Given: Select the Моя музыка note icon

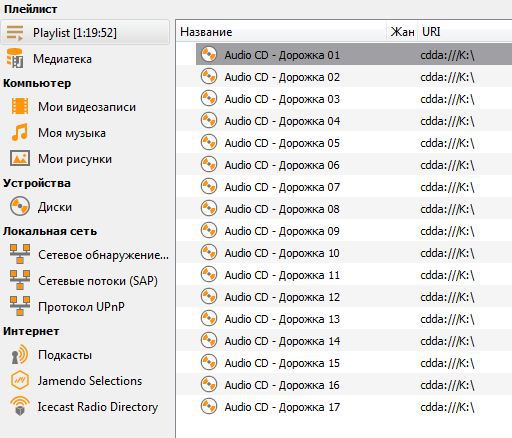Looking at the screenshot, I should pyautogui.click(x=20, y=132).
